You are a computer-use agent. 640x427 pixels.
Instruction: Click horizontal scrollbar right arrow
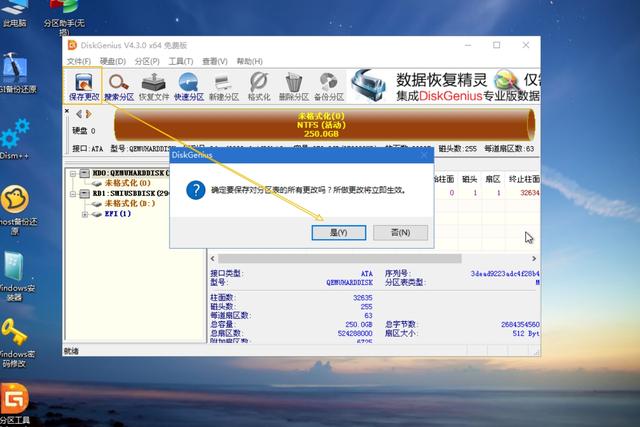pos(534,259)
